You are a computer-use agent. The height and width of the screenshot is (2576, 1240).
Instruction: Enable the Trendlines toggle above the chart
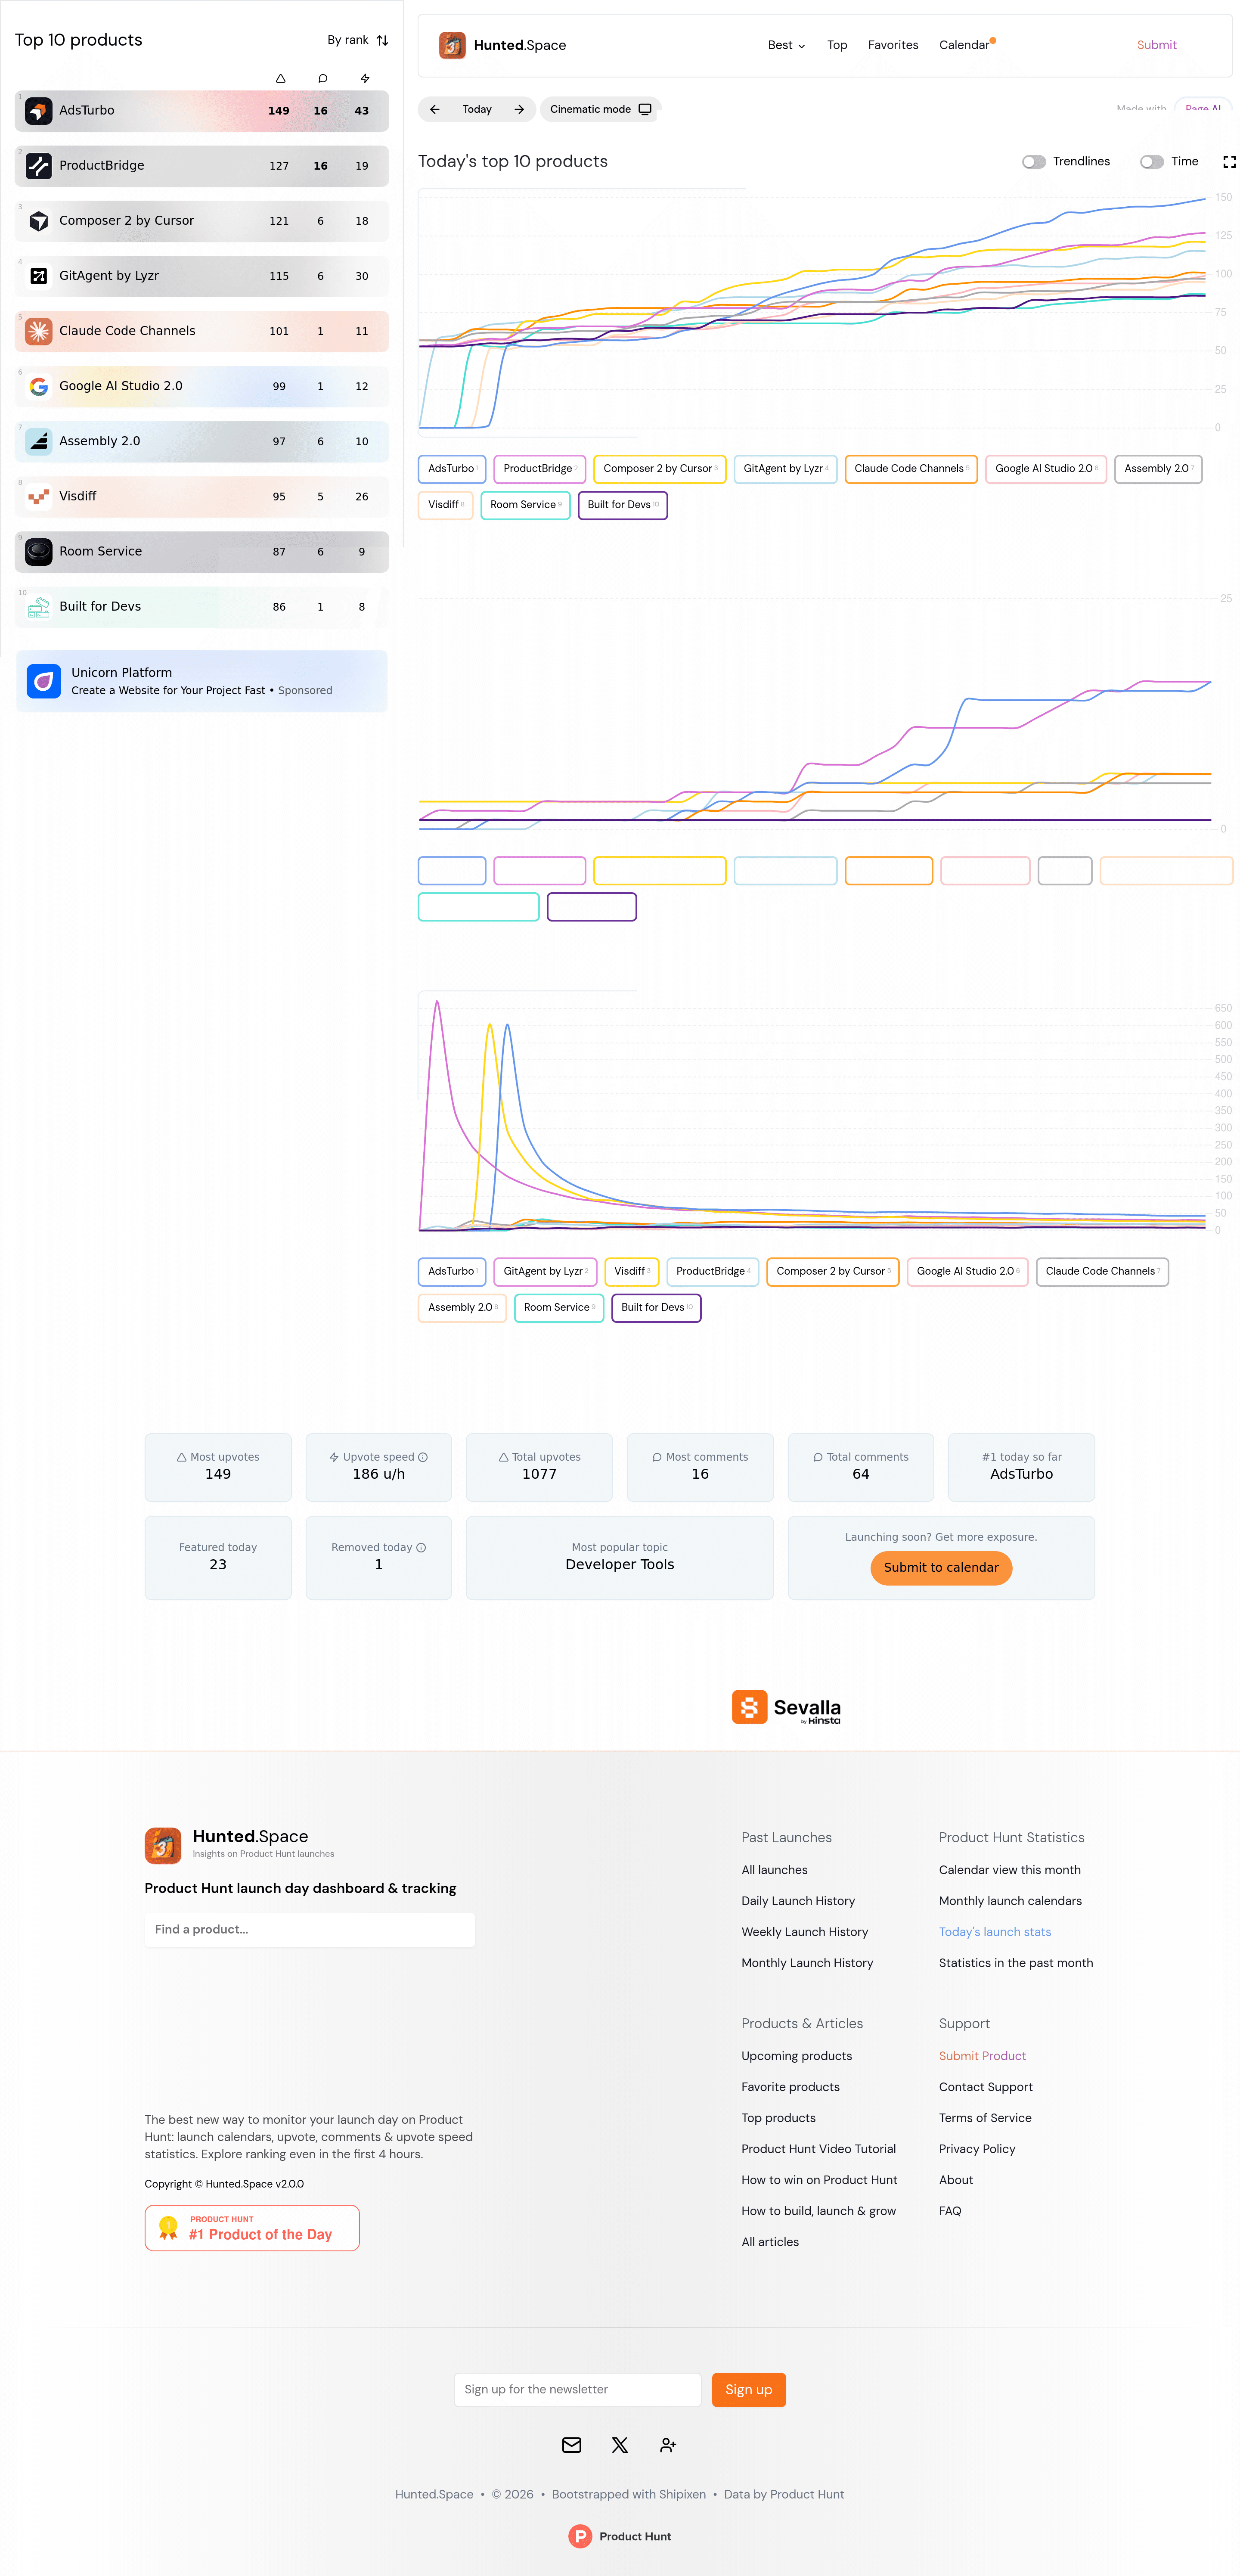(1034, 161)
